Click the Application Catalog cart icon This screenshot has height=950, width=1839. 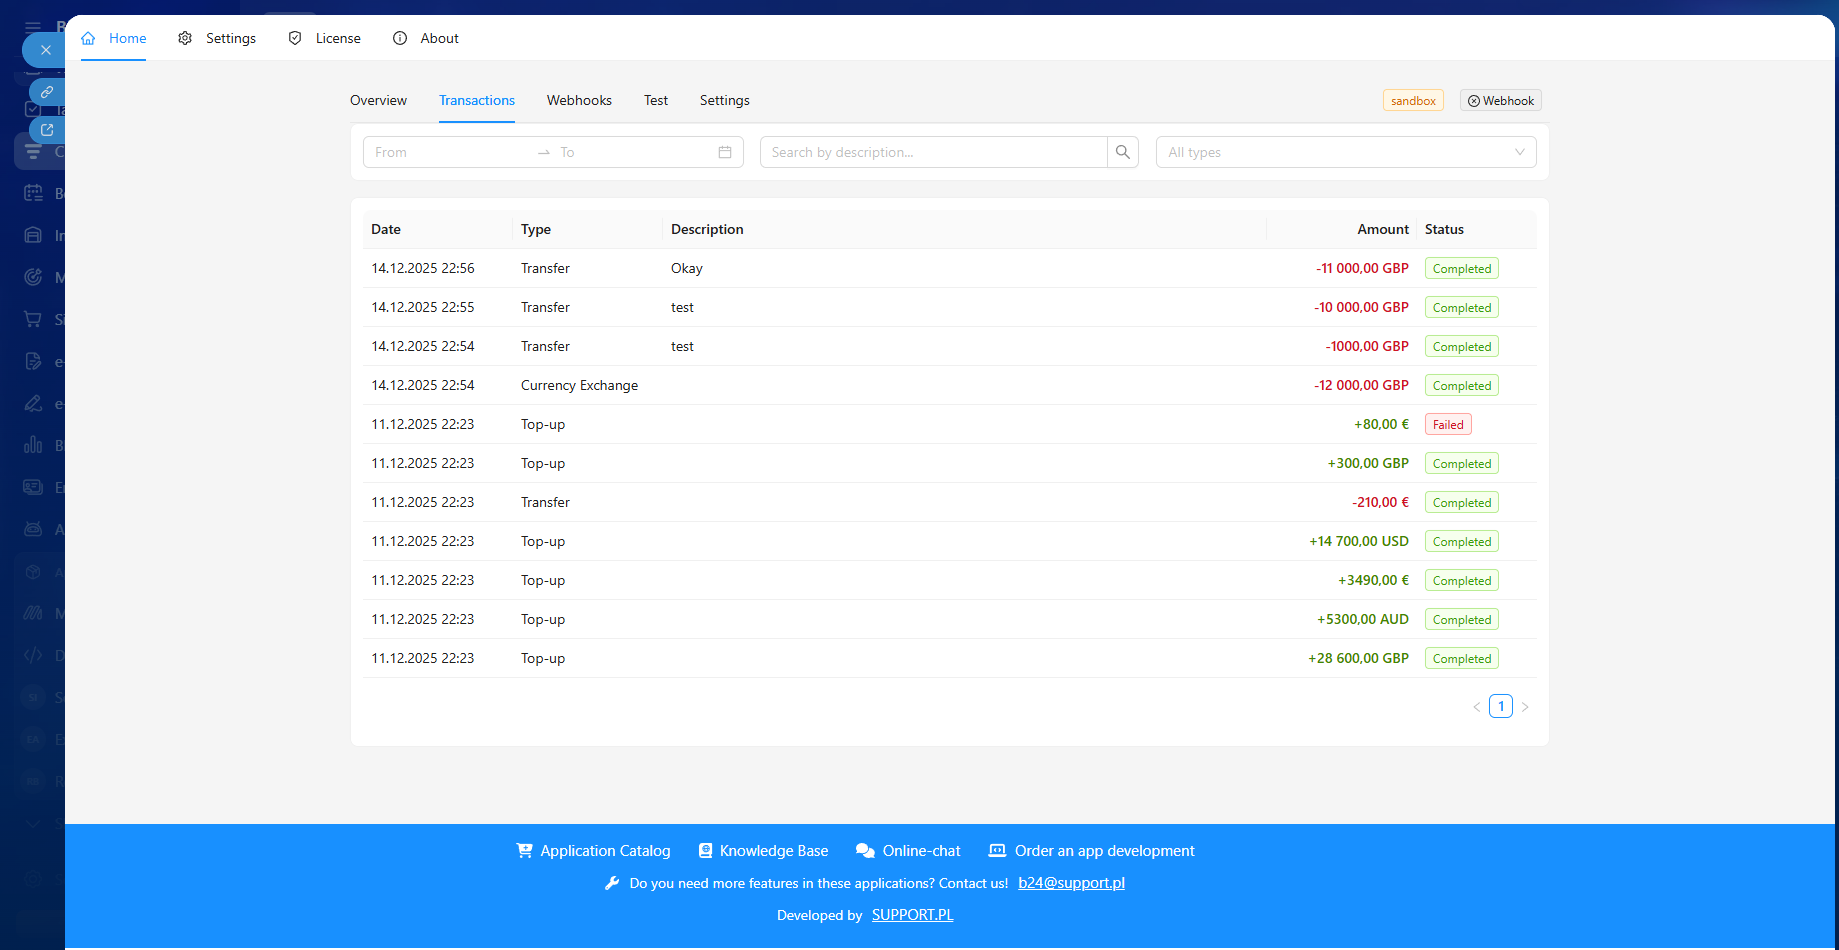click(524, 850)
